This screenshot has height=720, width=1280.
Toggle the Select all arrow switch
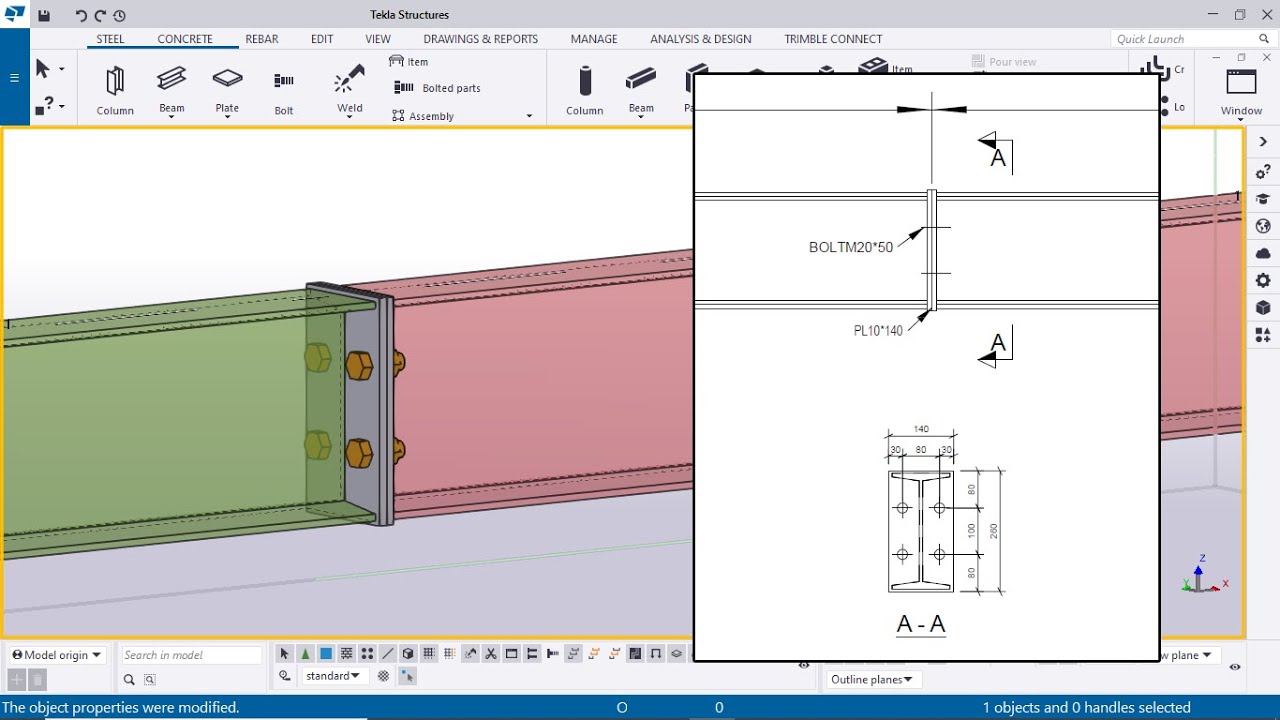coord(284,654)
